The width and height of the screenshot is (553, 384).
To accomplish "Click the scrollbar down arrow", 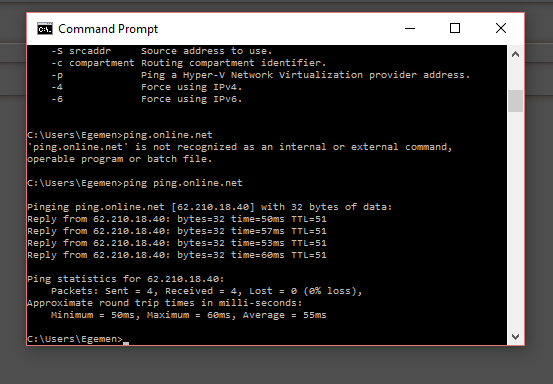I will (x=516, y=337).
